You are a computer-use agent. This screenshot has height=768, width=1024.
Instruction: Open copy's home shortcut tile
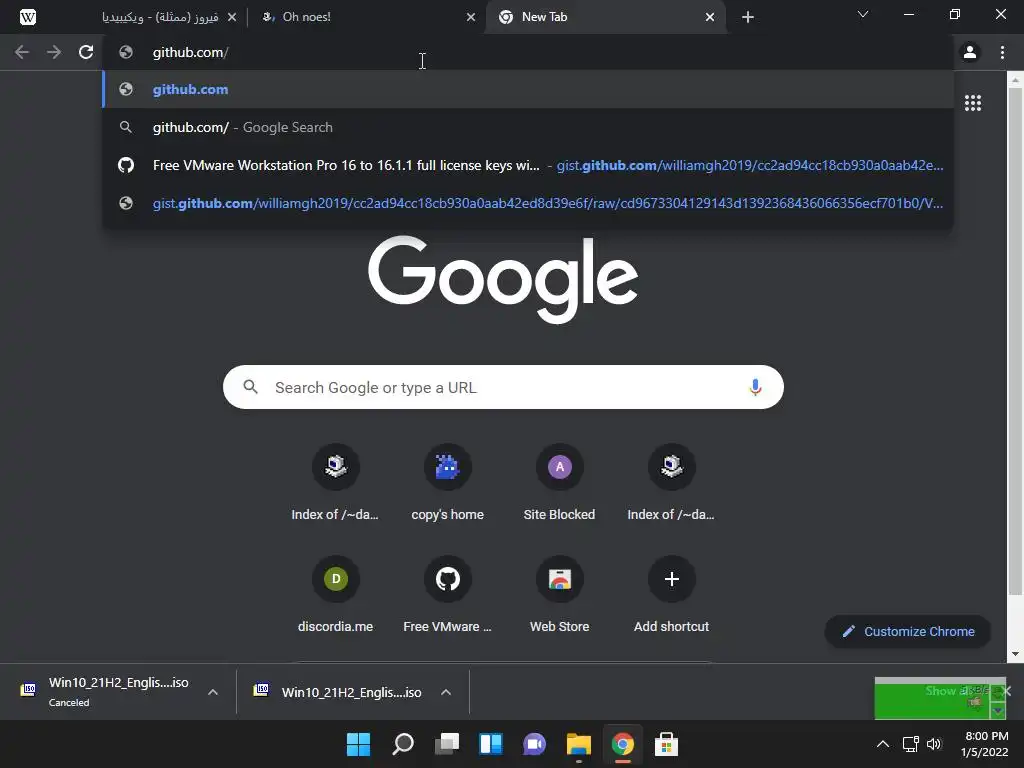[x=447, y=482]
